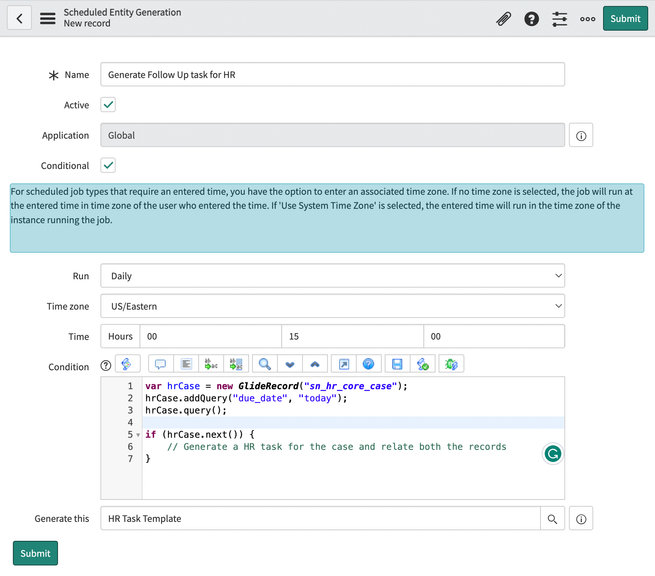Open the Run dropdown
655x576 pixels.
point(333,276)
